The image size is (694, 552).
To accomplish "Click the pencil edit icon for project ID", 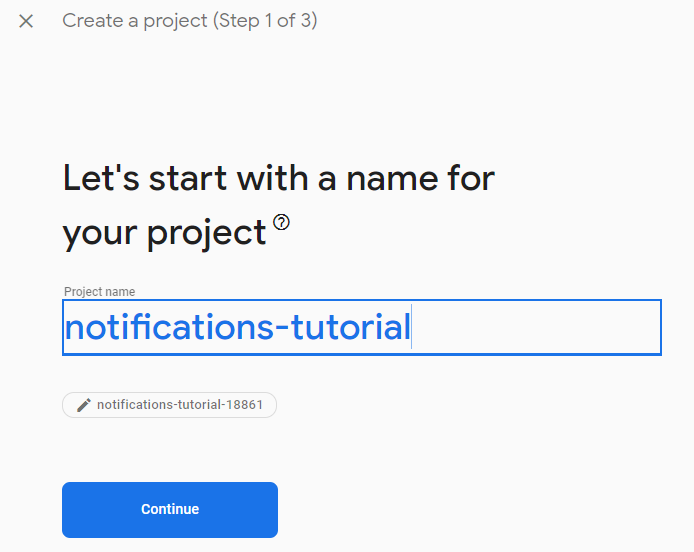I will tap(84, 405).
